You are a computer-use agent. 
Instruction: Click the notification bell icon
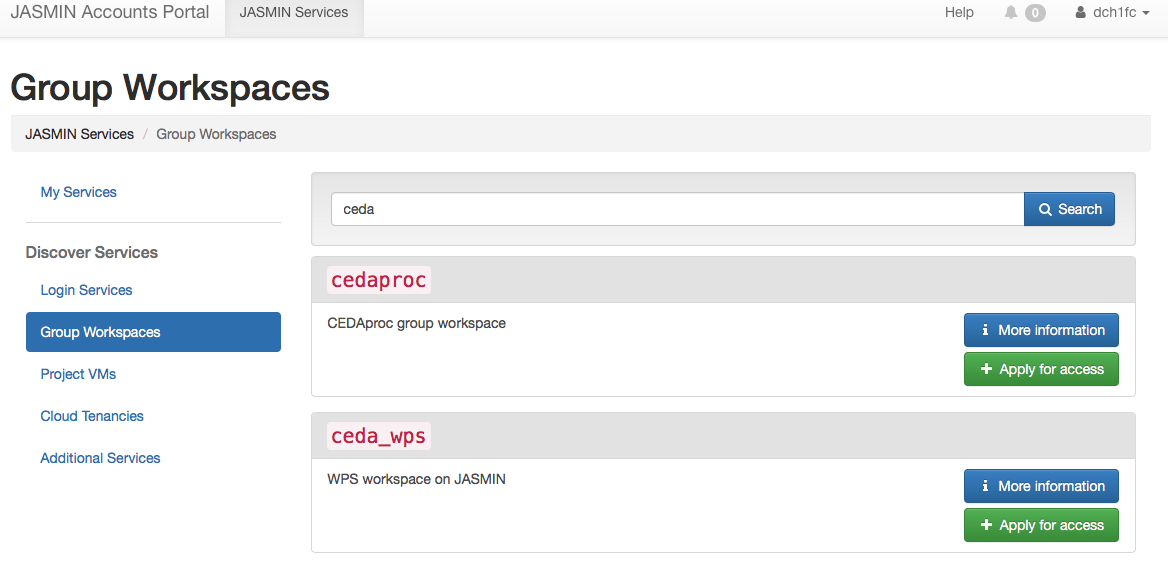pos(1012,13)
